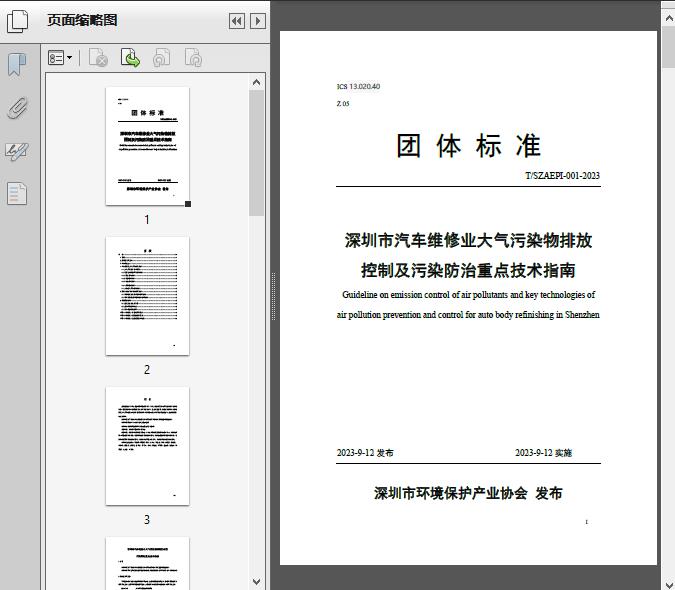Click the thumbnail panel scrollbar thumb
The width and height of the screenshot is (675, 590).
click(257, 153)
